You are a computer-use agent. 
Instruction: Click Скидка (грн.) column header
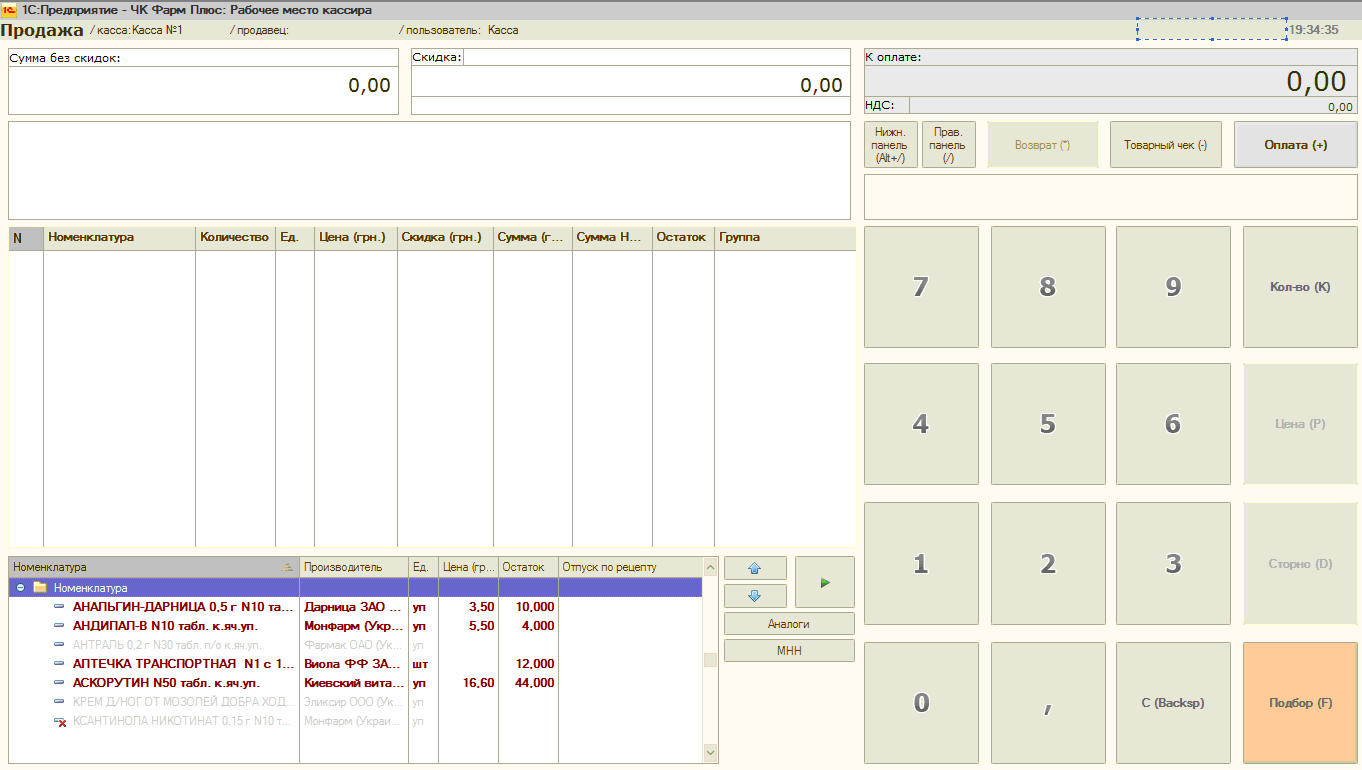point(445,238)
